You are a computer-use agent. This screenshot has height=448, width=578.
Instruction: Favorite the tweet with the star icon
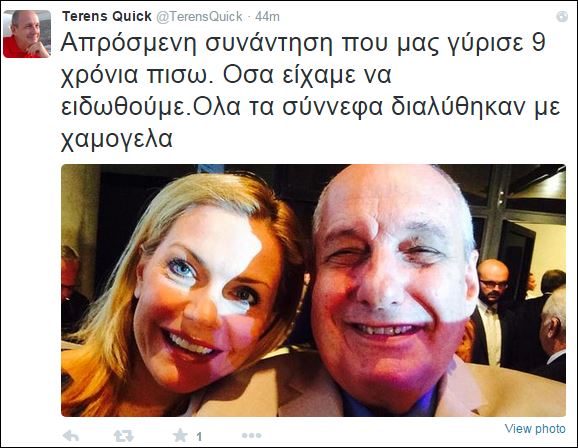[x=180, y=435]
